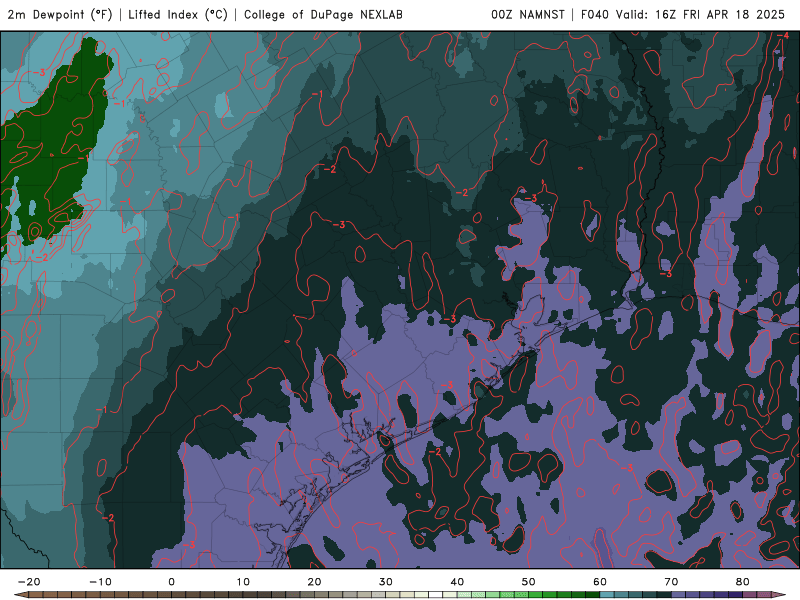Click the "0" colorbar scale label

[x=171, y=582]
